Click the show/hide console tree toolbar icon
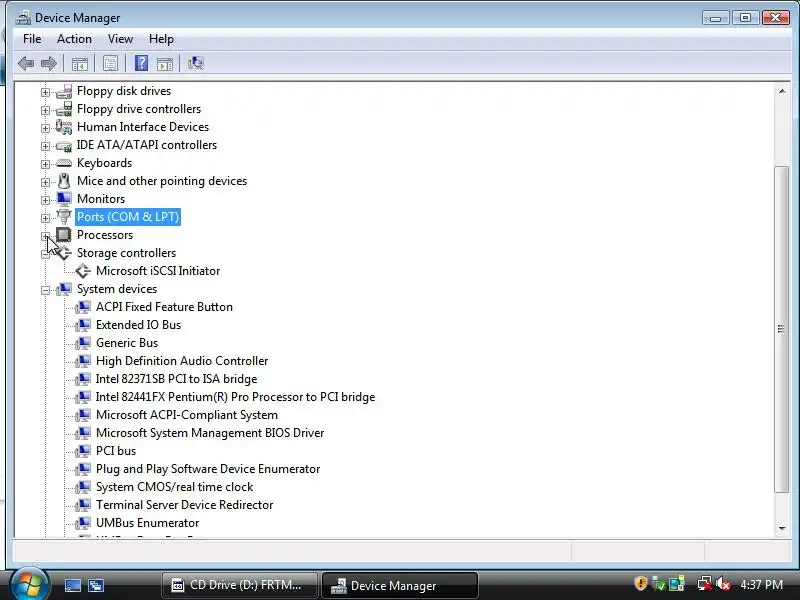The height and width of the screenshot is (600, 800). (80, 64)
